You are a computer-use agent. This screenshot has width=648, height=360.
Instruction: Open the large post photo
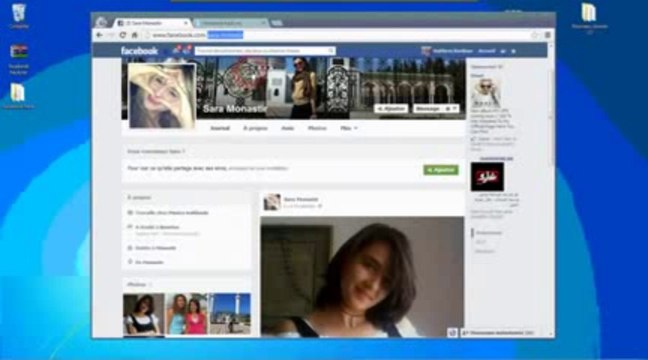point(362,277)
